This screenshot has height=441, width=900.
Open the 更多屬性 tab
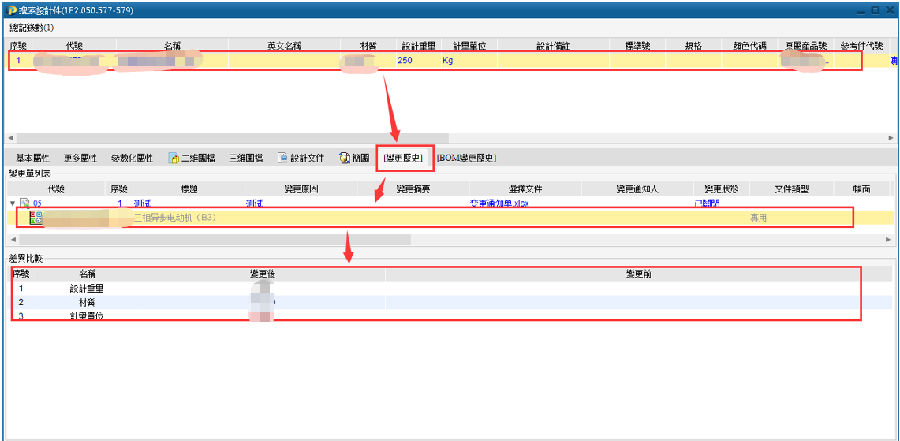(80, 158)
